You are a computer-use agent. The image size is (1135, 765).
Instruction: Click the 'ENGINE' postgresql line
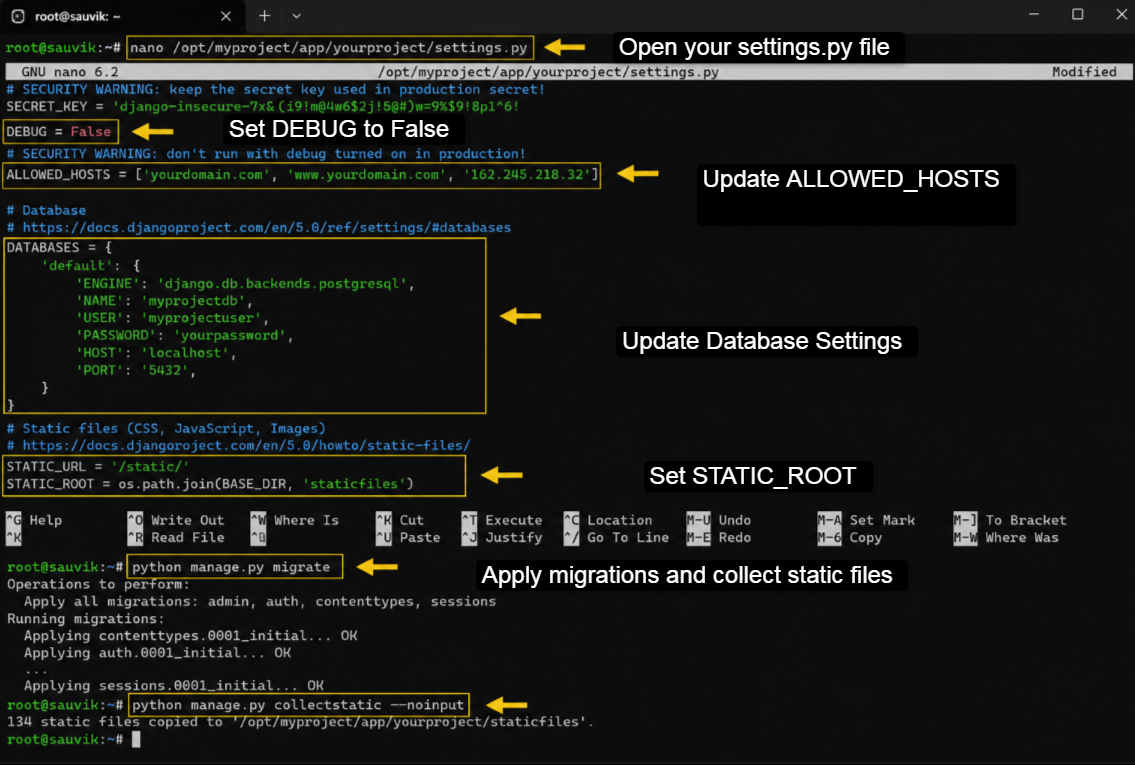(245, 284)
